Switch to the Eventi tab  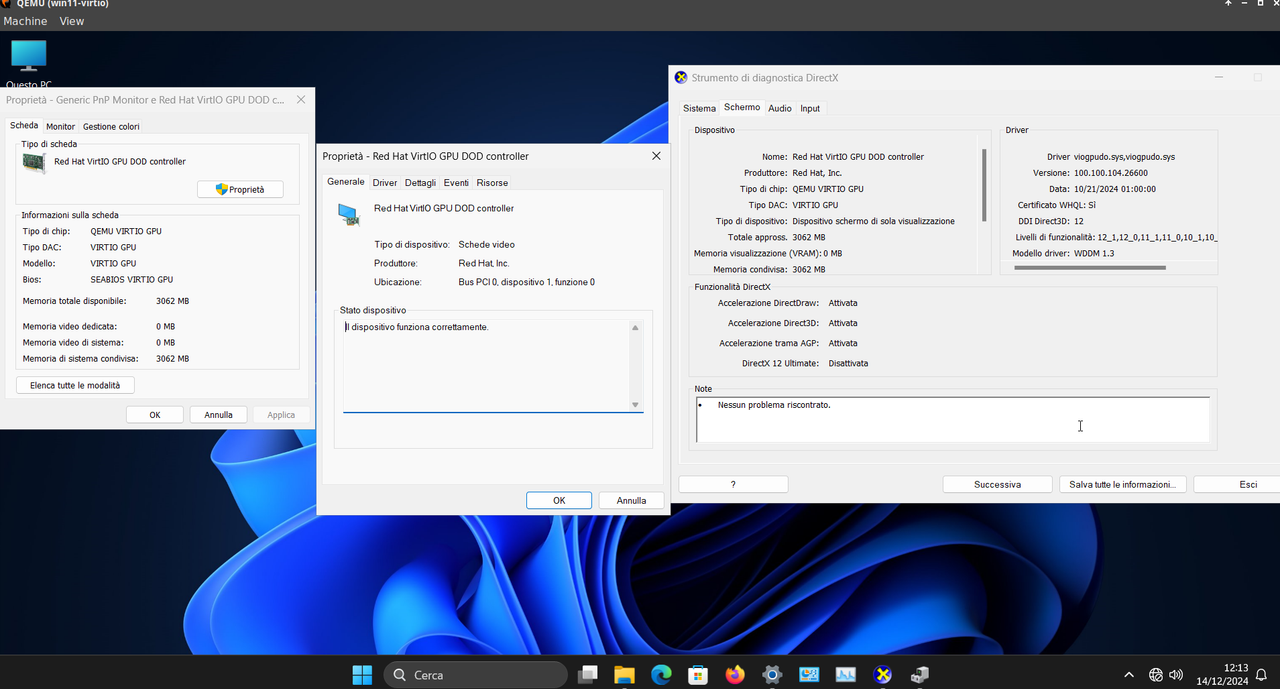click(456, 183)
